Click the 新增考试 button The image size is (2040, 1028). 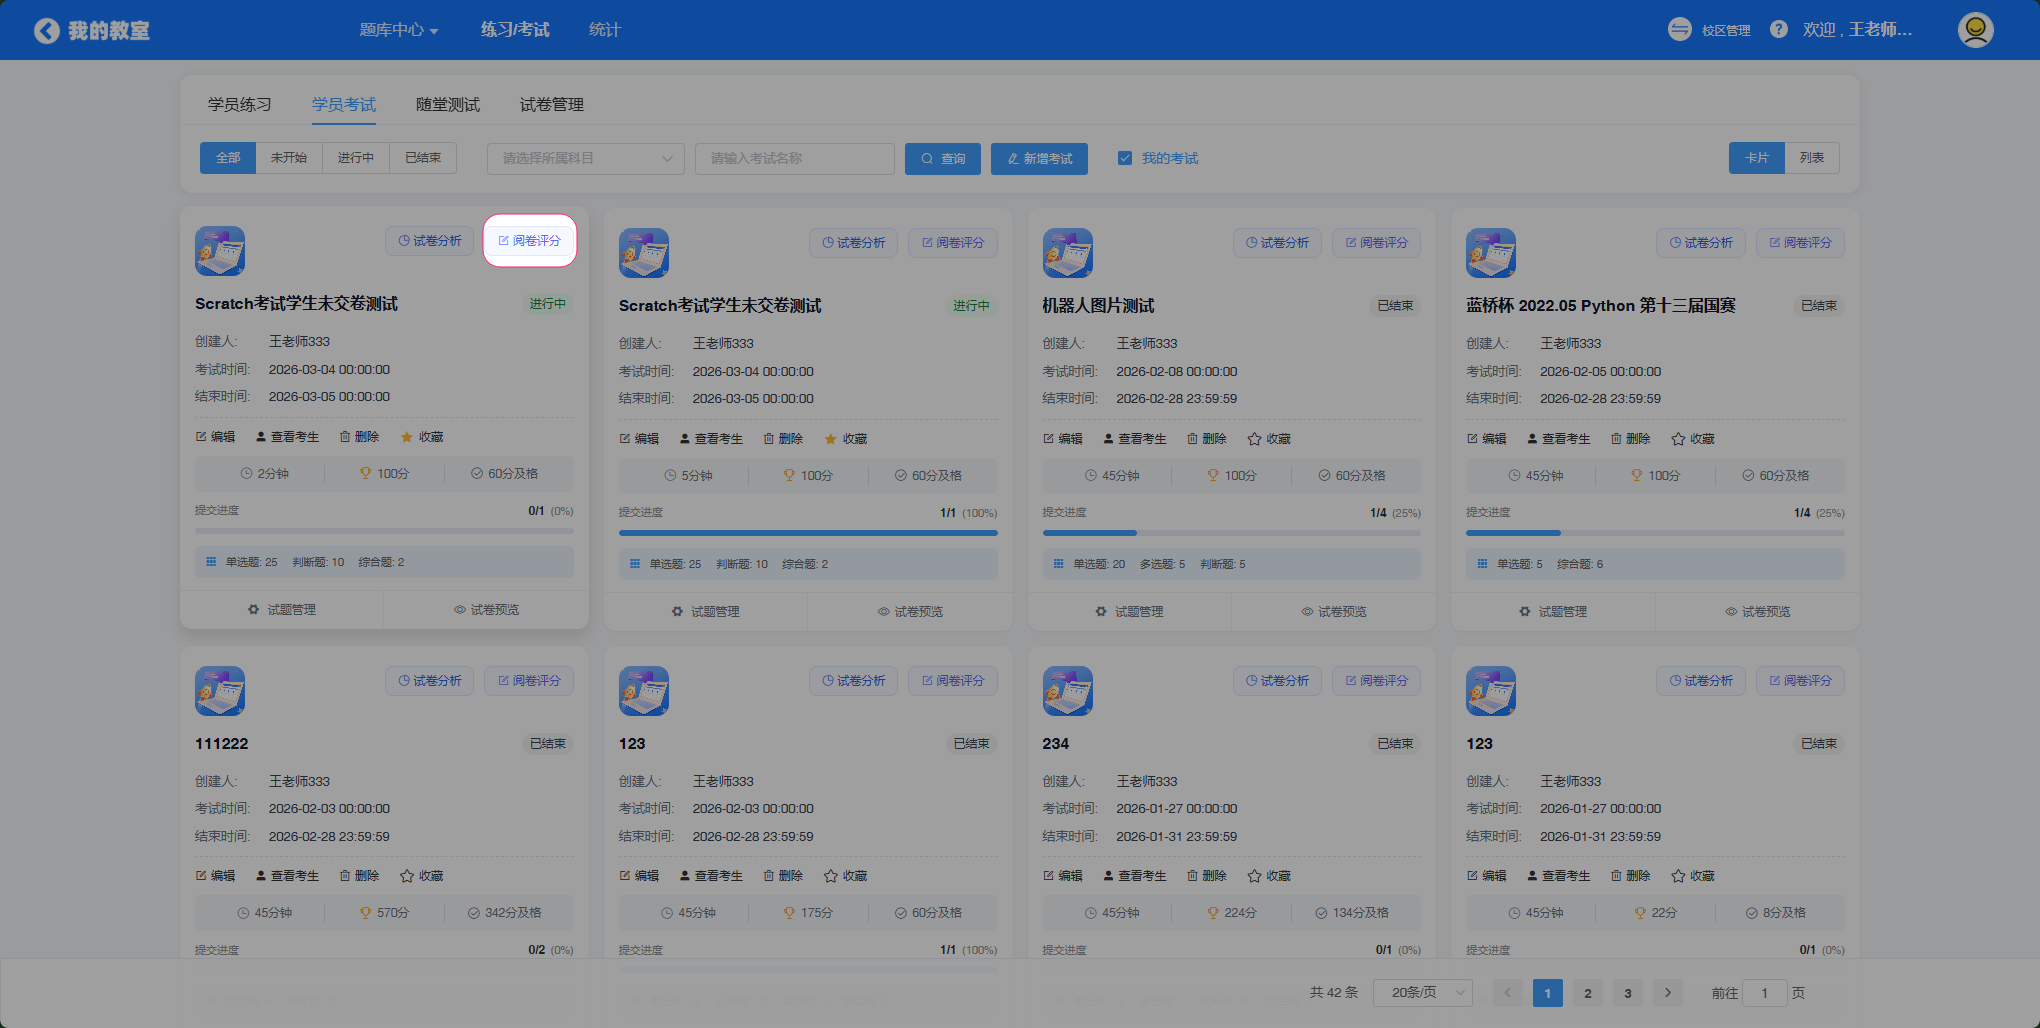1039,158
